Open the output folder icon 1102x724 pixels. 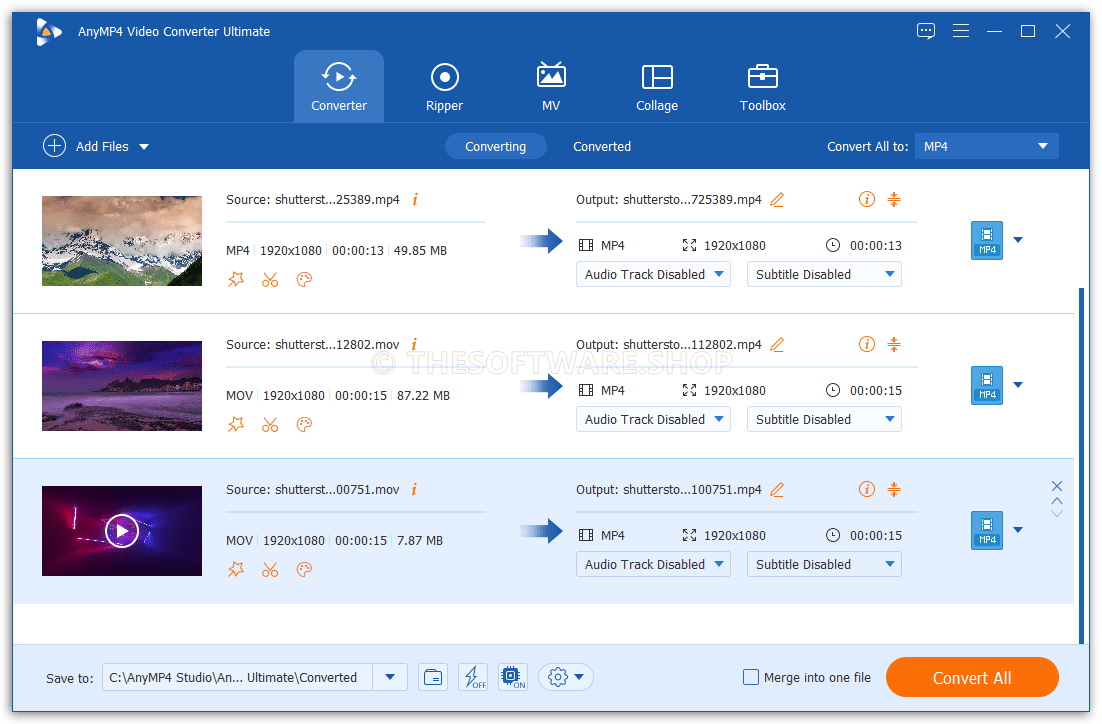click(x=433, y=678)
